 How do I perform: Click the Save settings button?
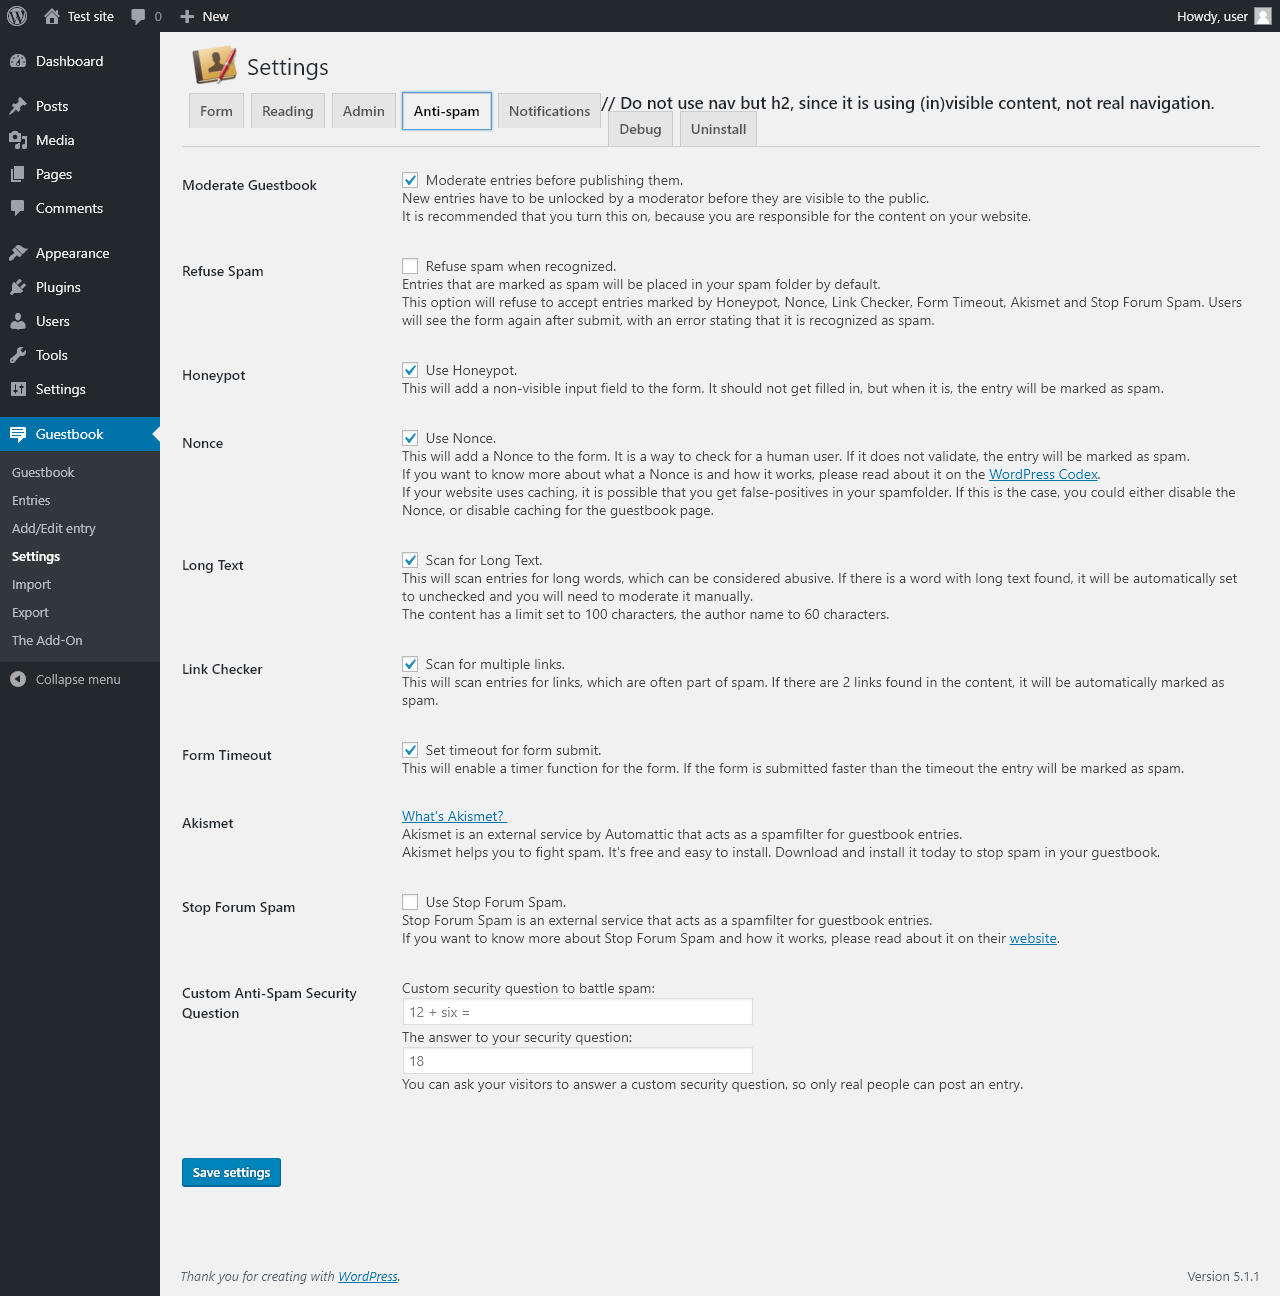pyautogui.click(x=231, y=1172)
